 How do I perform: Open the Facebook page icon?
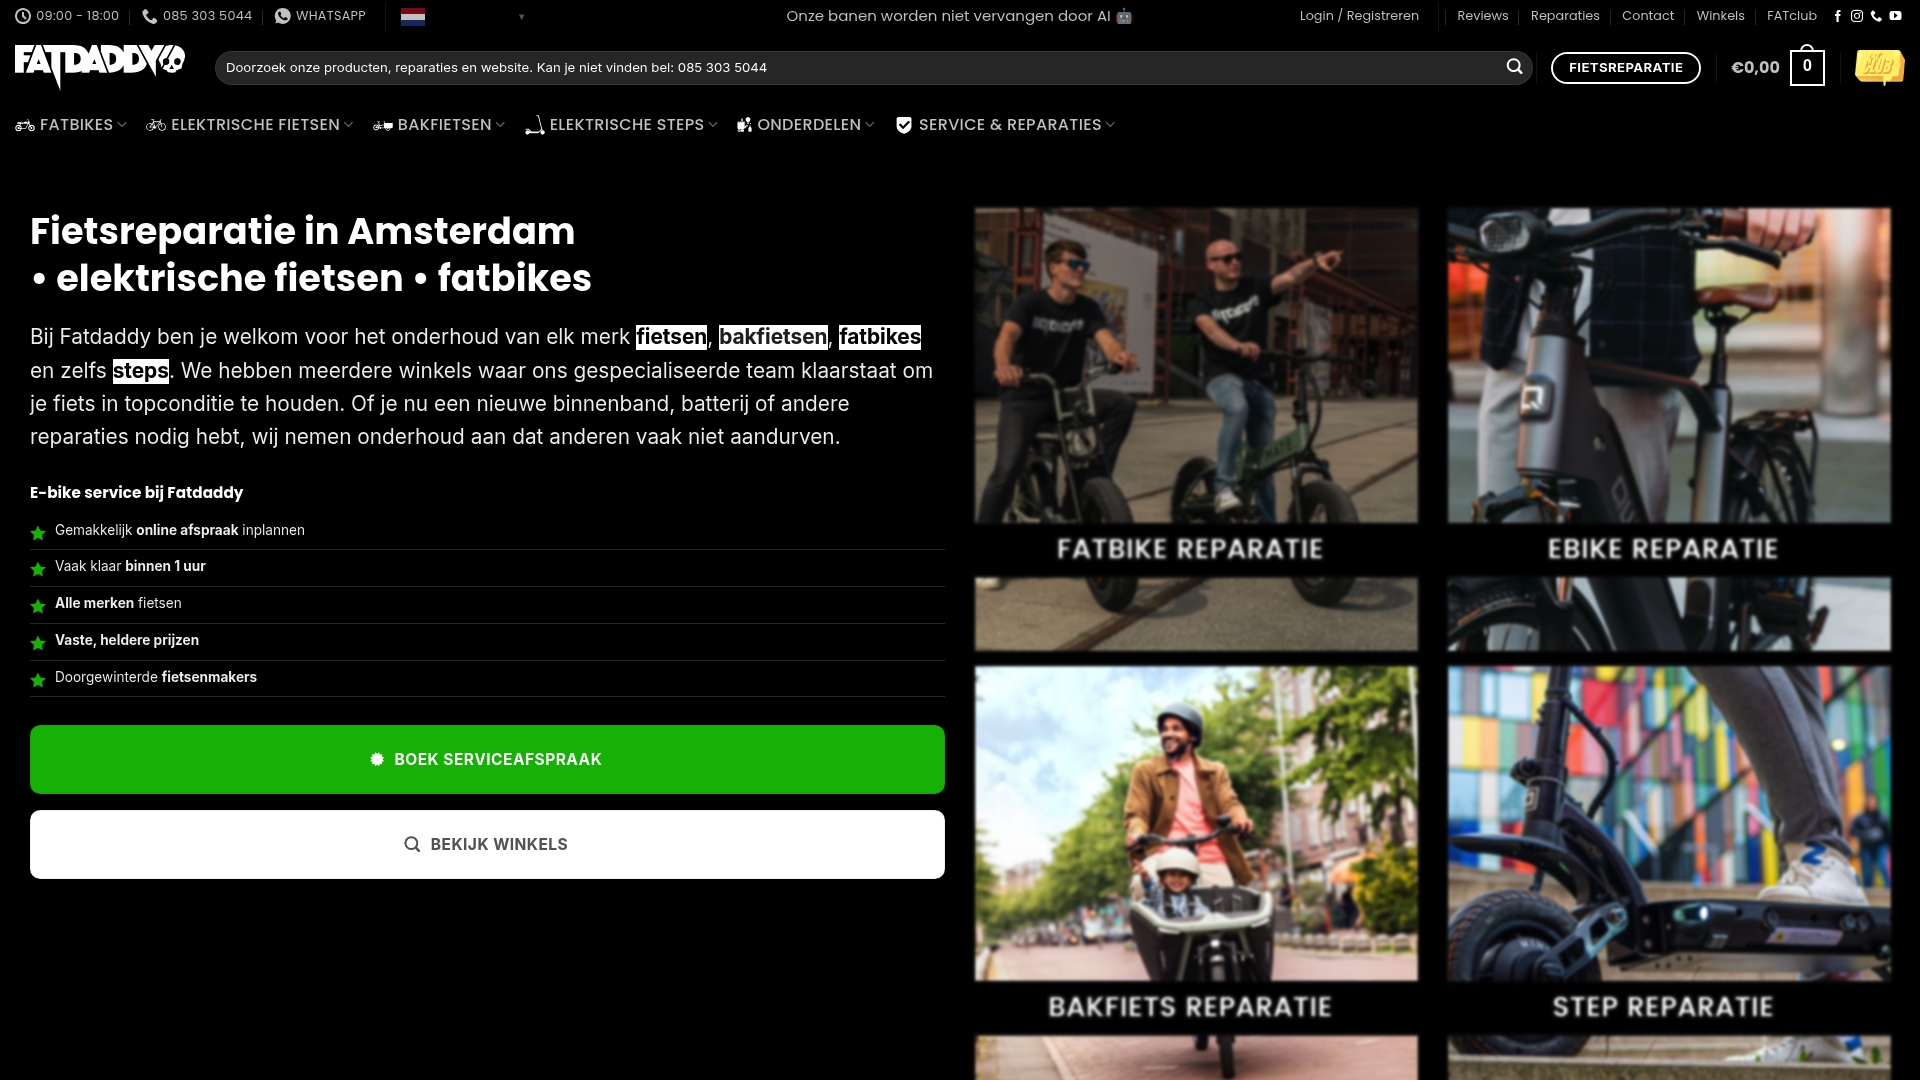1837,16
